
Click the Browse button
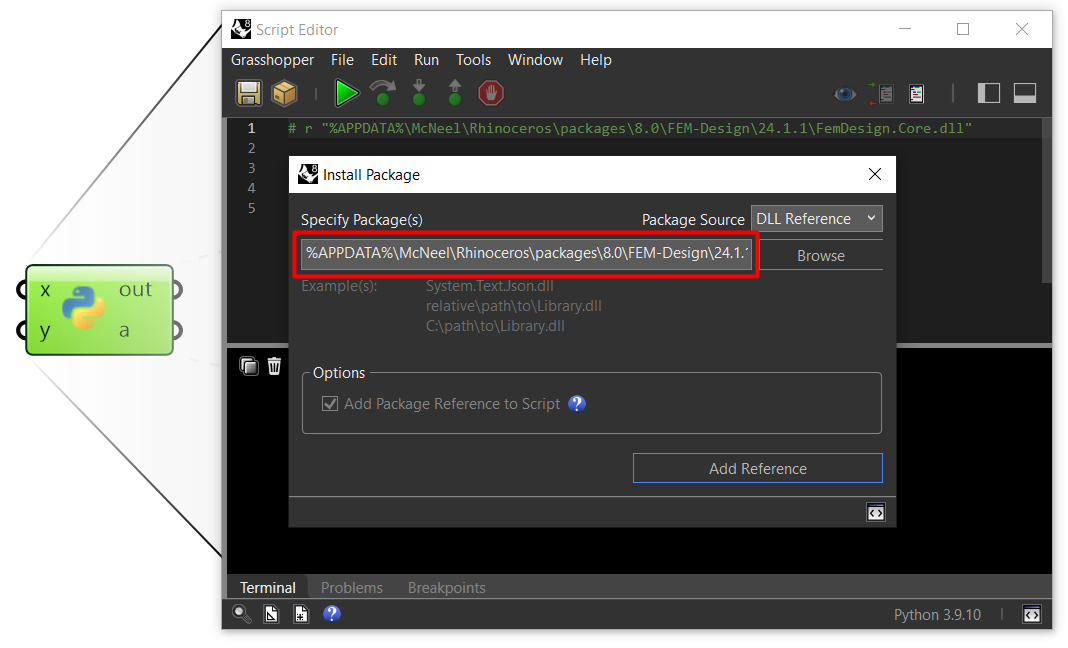[821, 256]
